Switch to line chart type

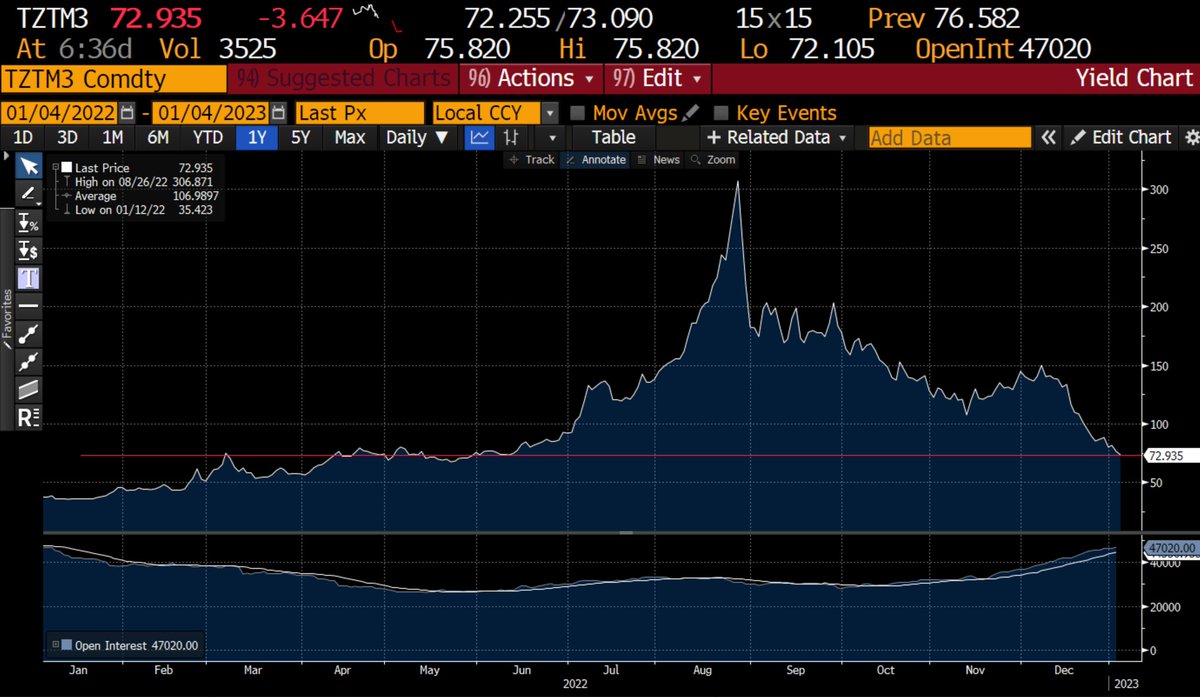tap(481, 138)
